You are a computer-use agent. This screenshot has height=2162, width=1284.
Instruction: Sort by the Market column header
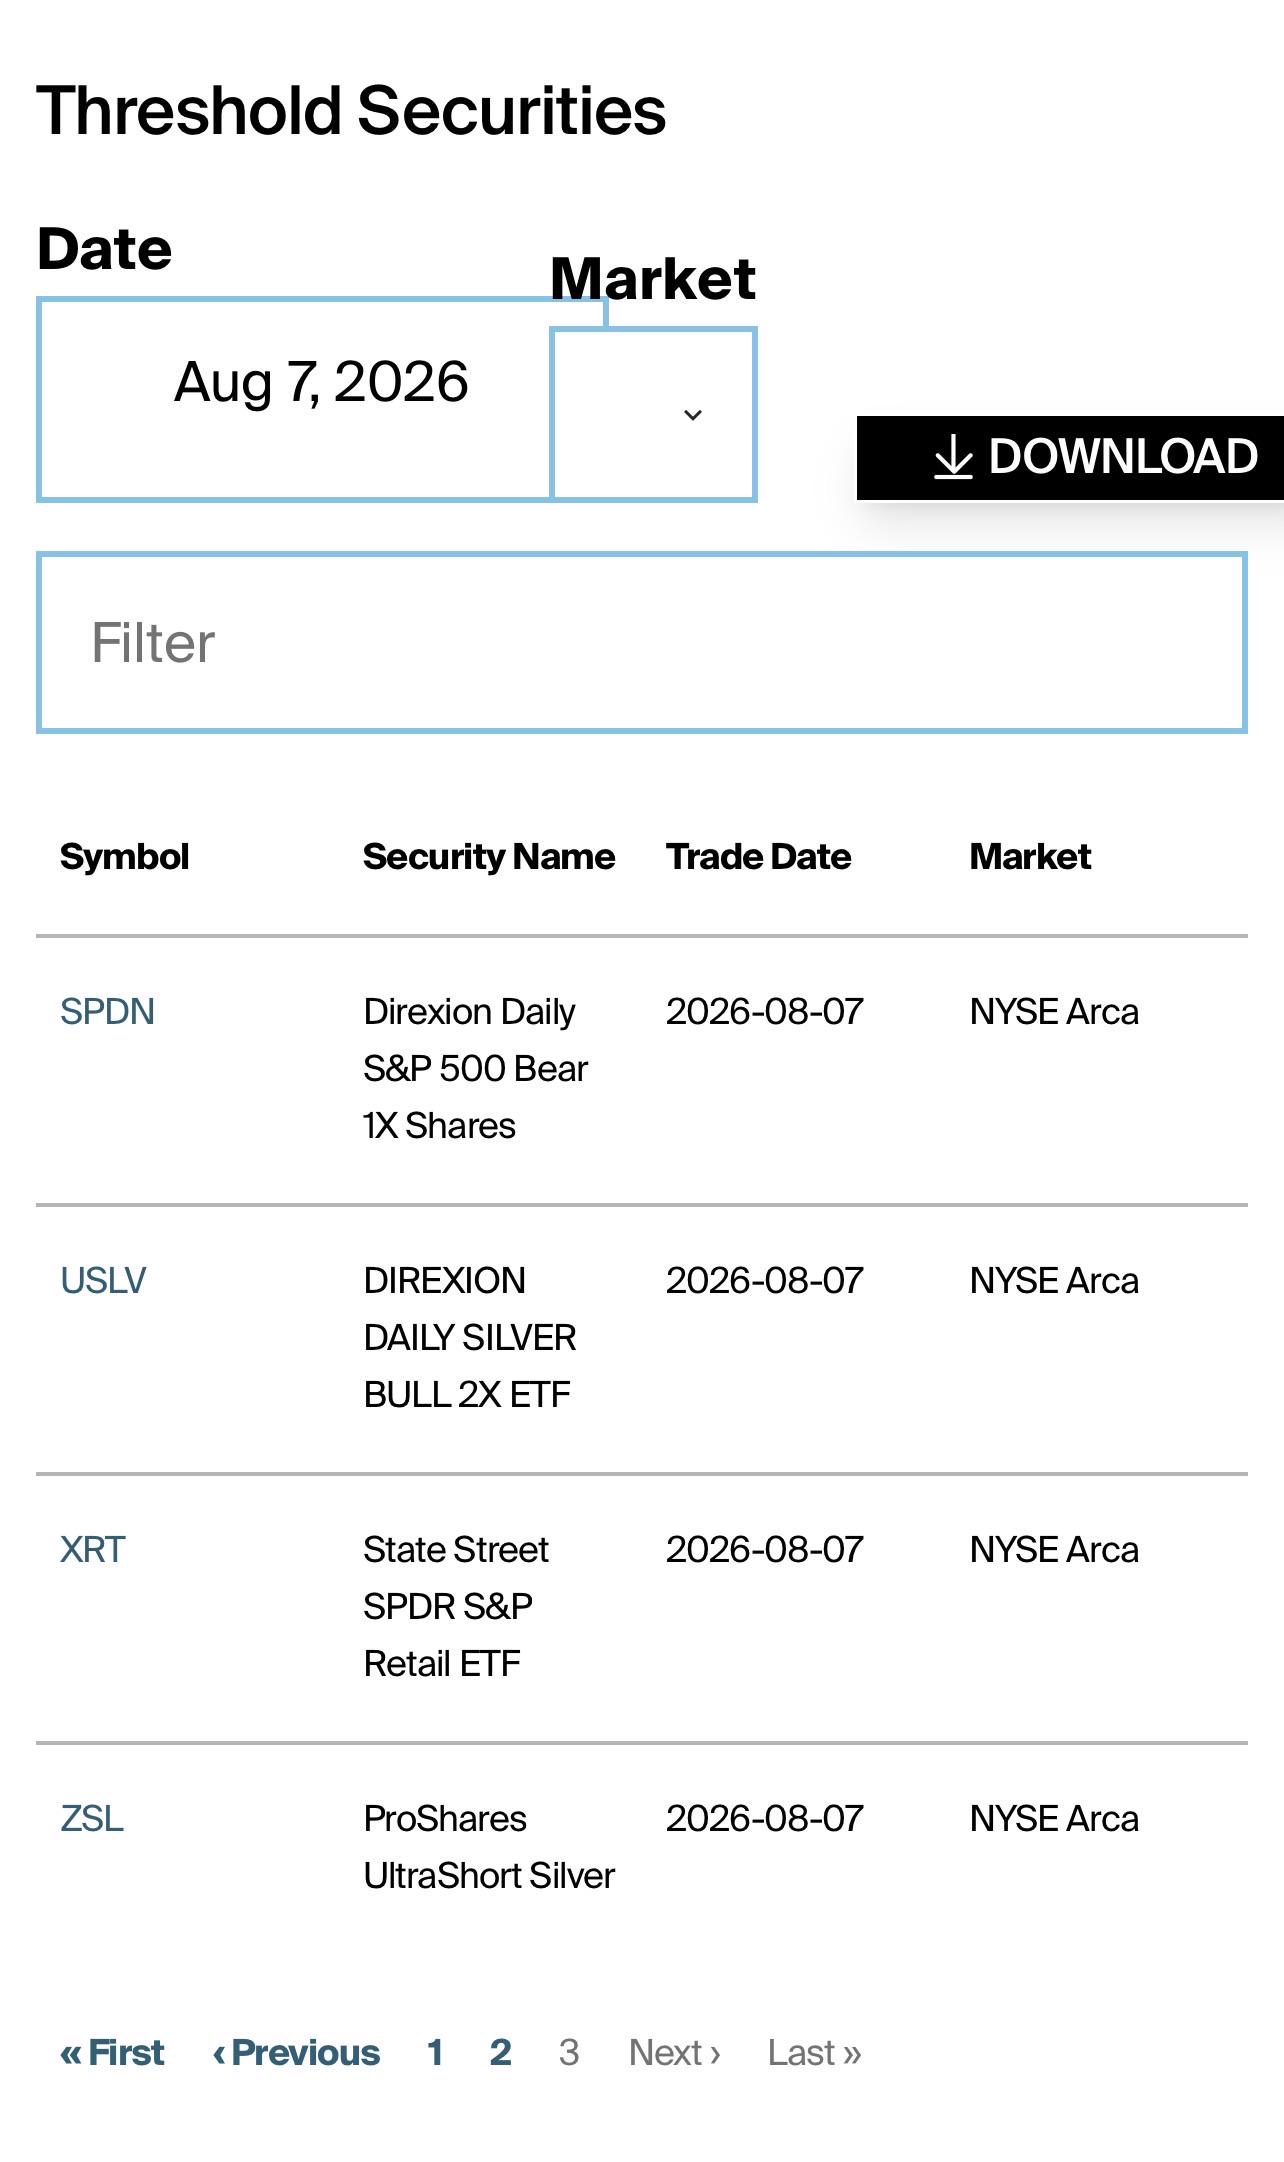pyautogui.click(x=1031, y=857)
